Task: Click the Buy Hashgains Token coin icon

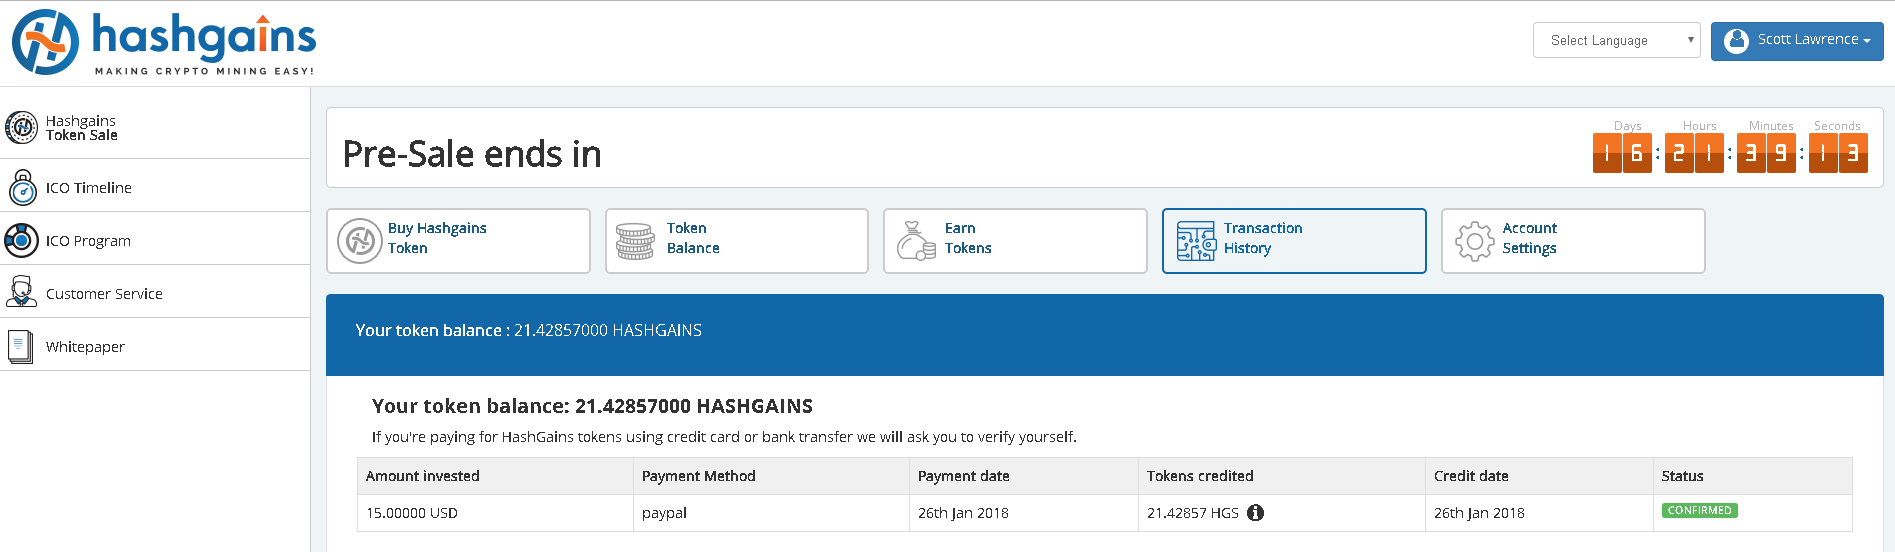Action: tap(360, 241)
